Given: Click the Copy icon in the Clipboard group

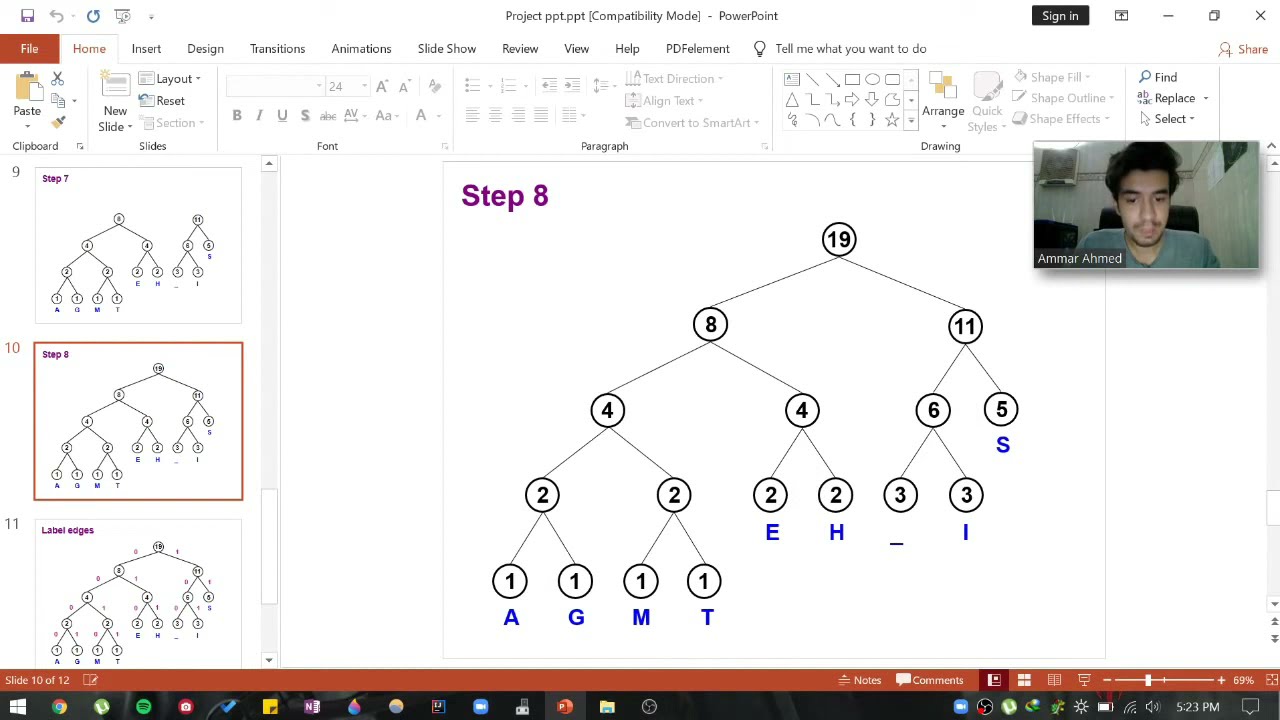Looking at the screenshot, I should click(x=57, y=99).
